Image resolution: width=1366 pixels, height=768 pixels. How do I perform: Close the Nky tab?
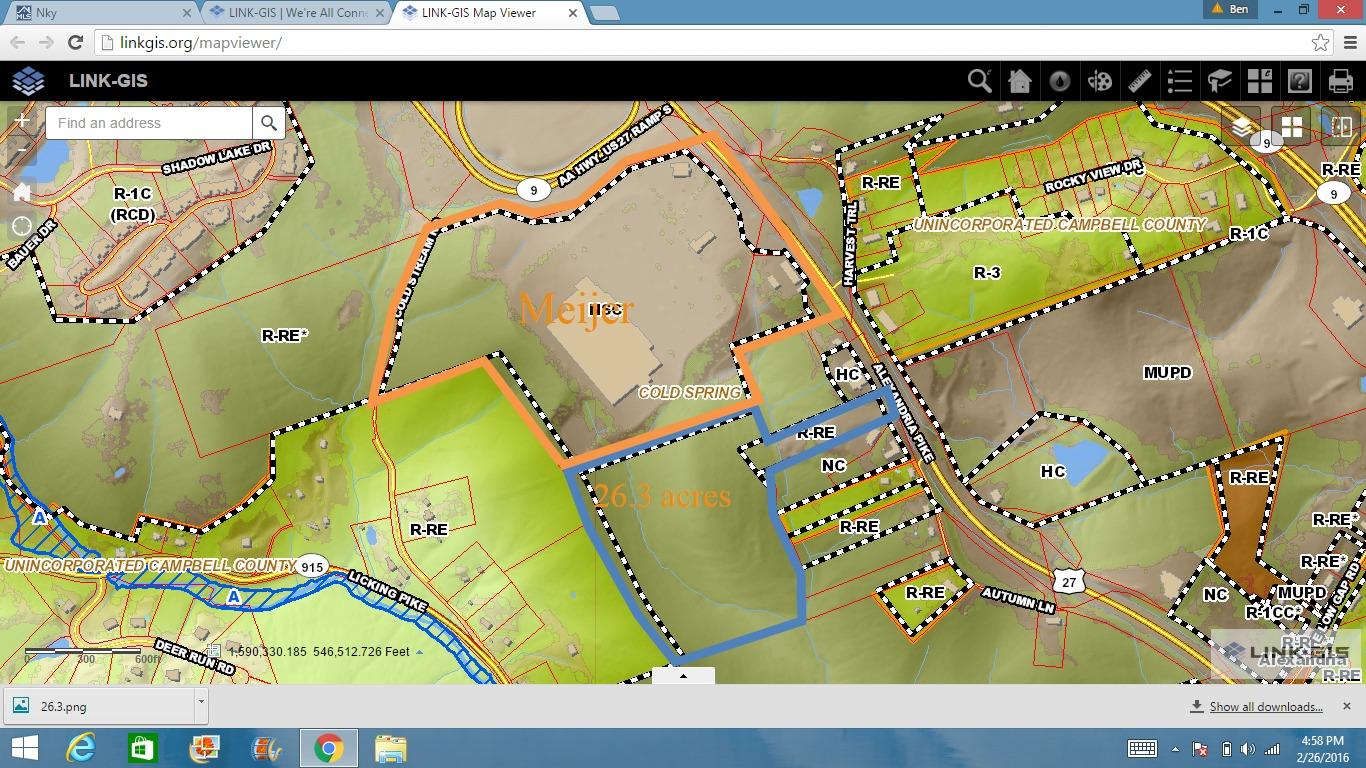point(186,13)
